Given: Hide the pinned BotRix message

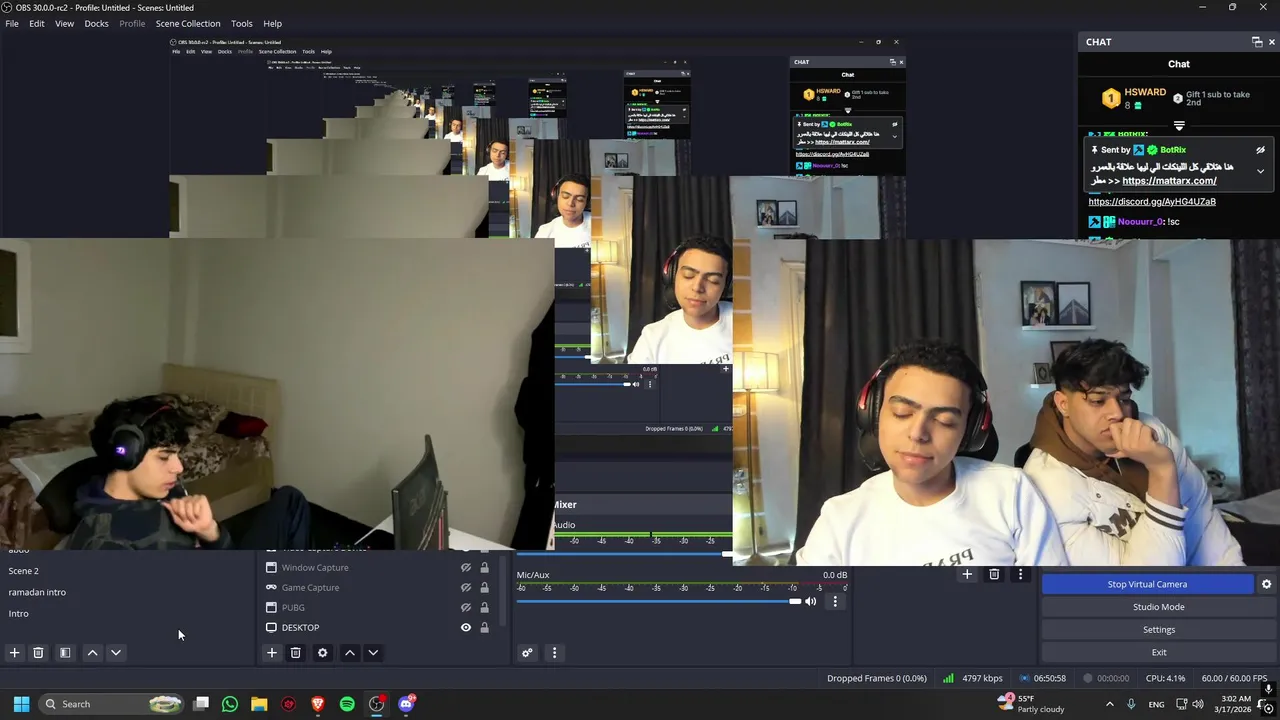Looking at the screenshot, I should coord(1260,150).
